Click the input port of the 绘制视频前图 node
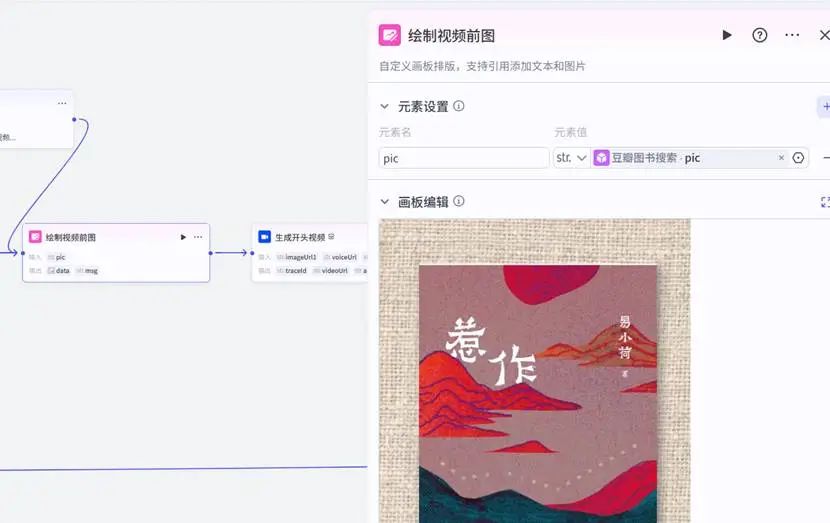 click(23, 253)
